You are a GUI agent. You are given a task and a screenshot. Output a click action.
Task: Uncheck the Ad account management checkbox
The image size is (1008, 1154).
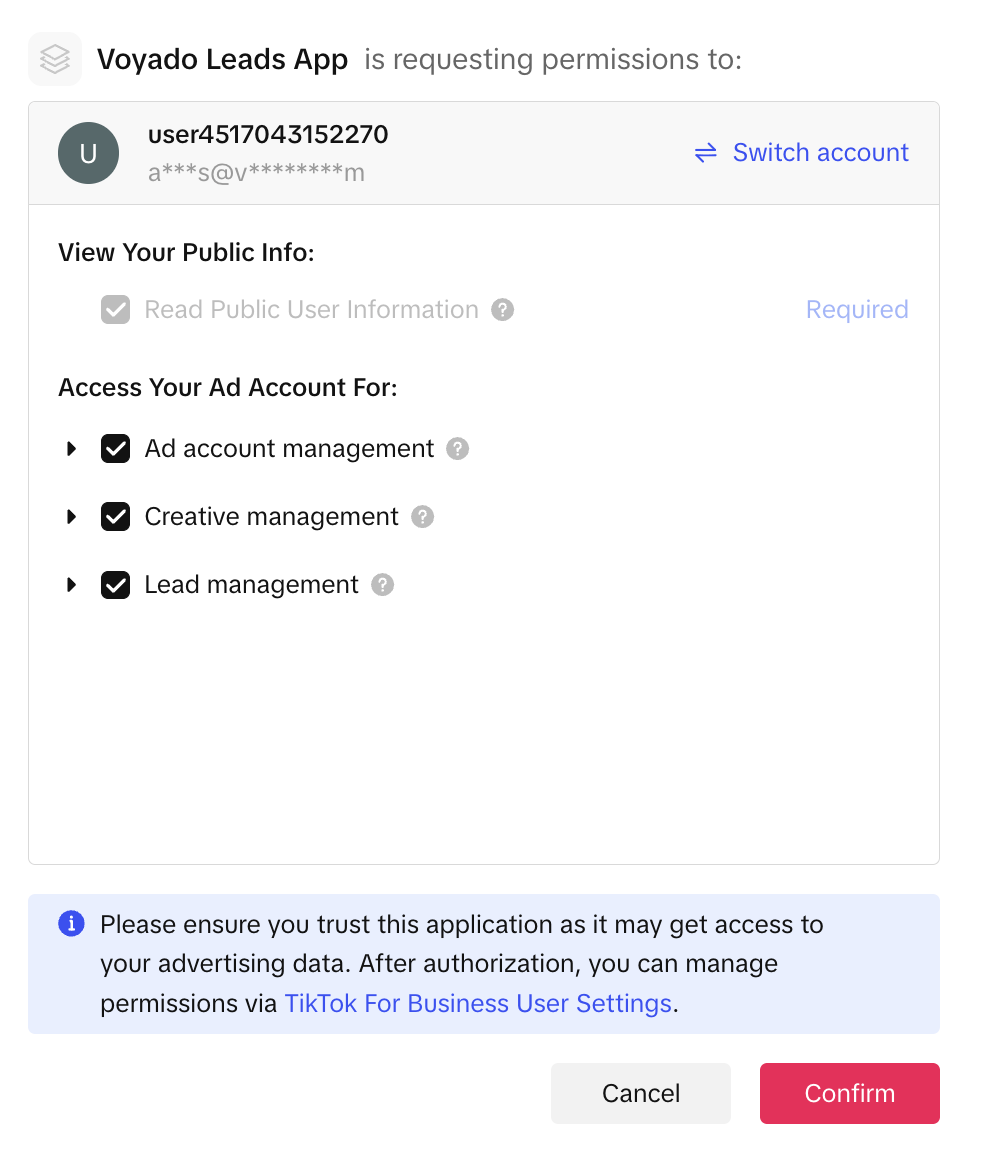click(116, 449)
